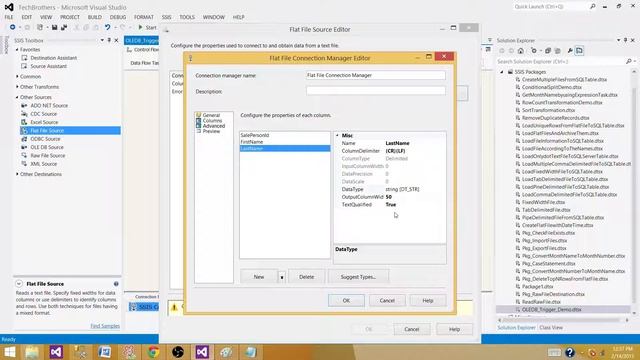Click the info icon beside Flat File Source description

[116, 284]
